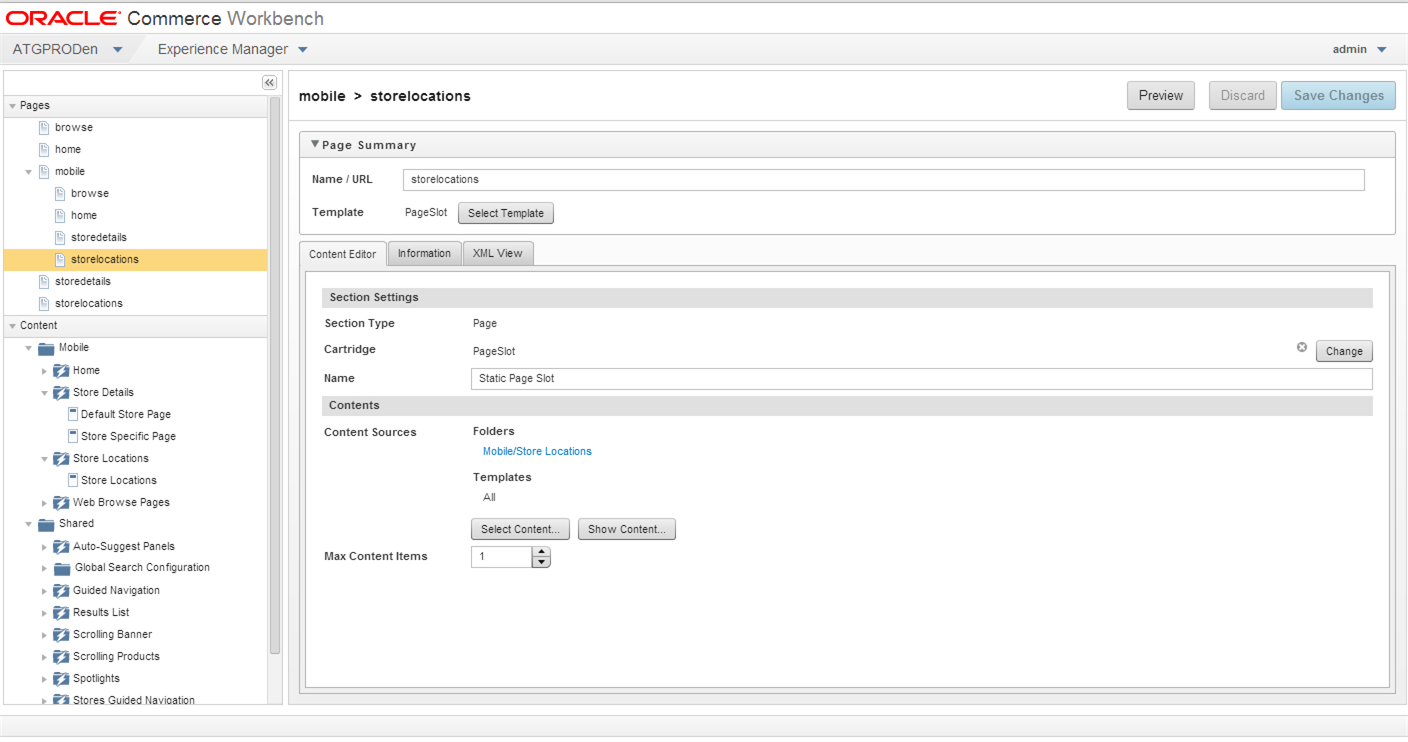Increase Max Content Items with up arrow
The image size is (1408, 742).
pos(541,551)
